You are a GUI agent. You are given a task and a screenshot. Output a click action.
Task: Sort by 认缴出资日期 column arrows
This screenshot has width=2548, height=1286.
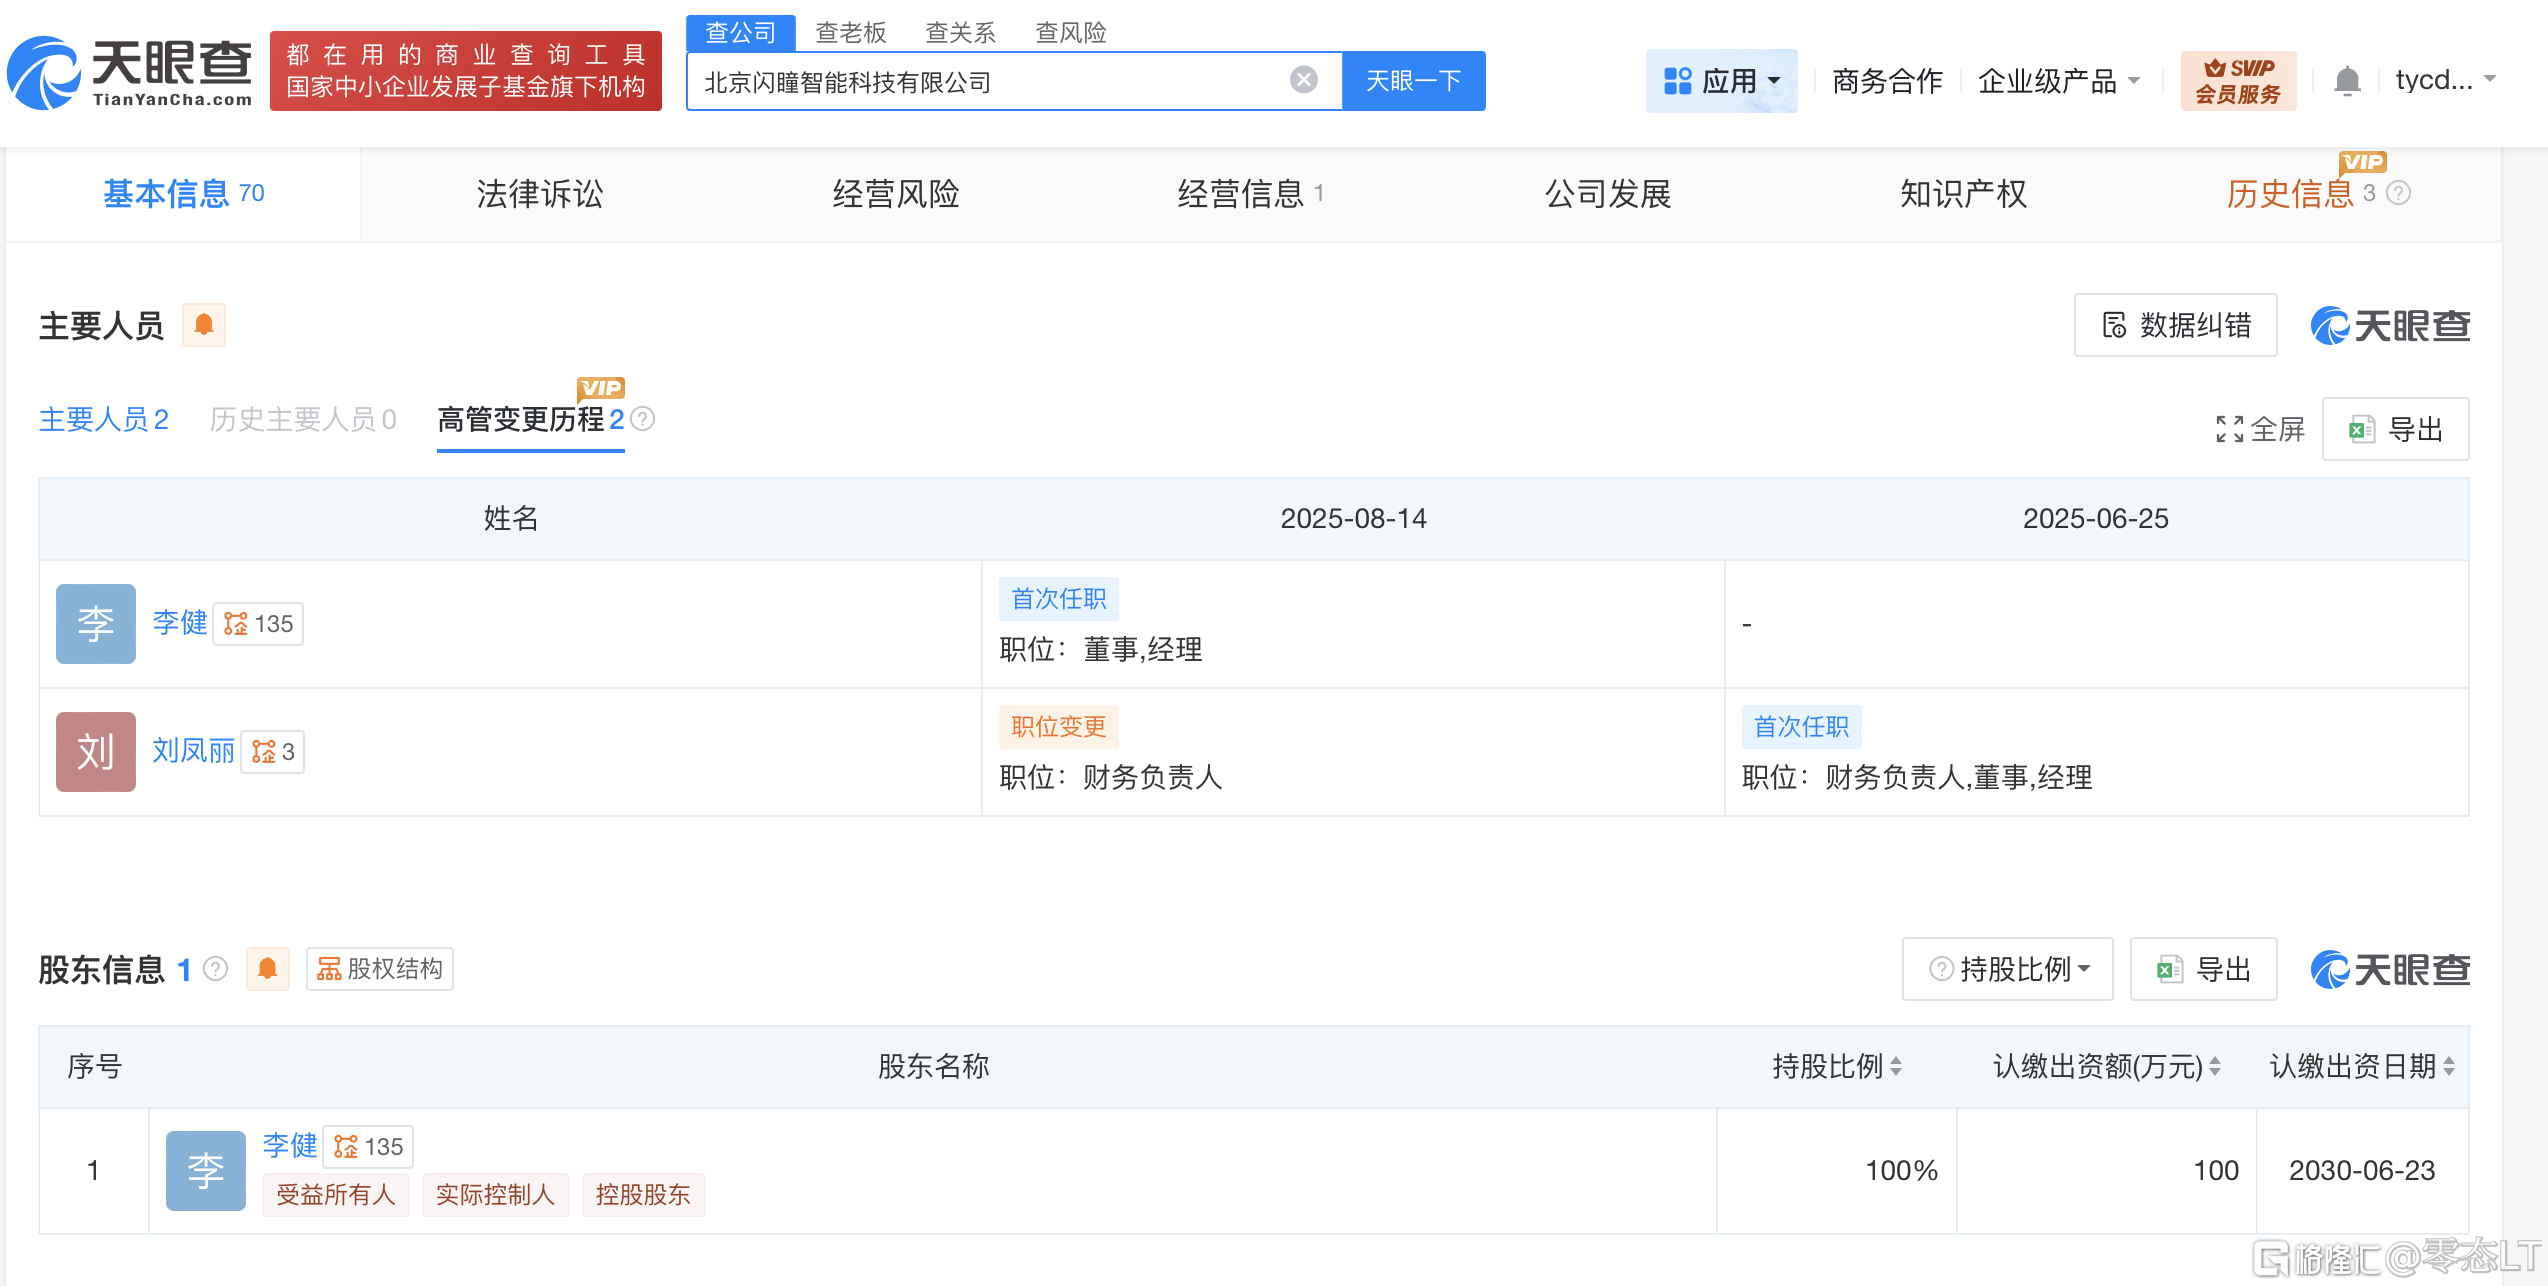(2449, 1067)
